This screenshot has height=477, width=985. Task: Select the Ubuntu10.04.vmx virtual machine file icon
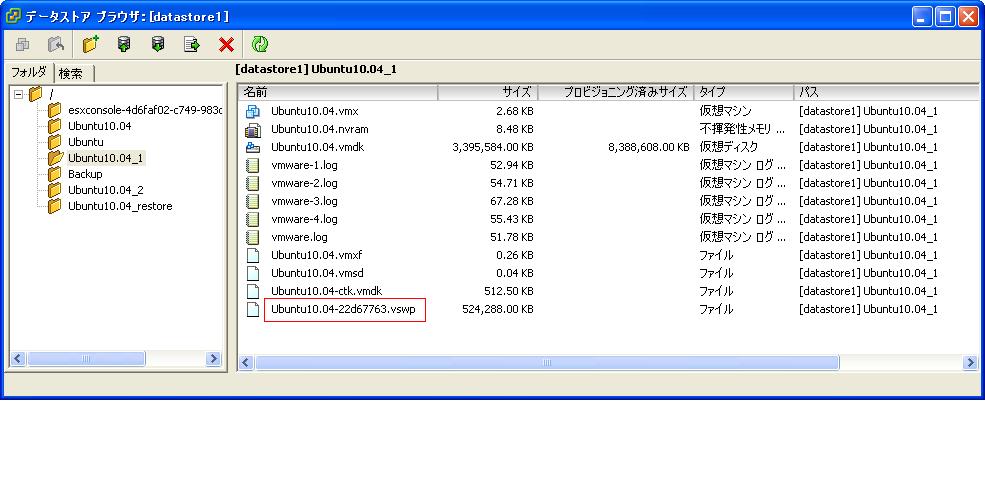pos(253,111)
